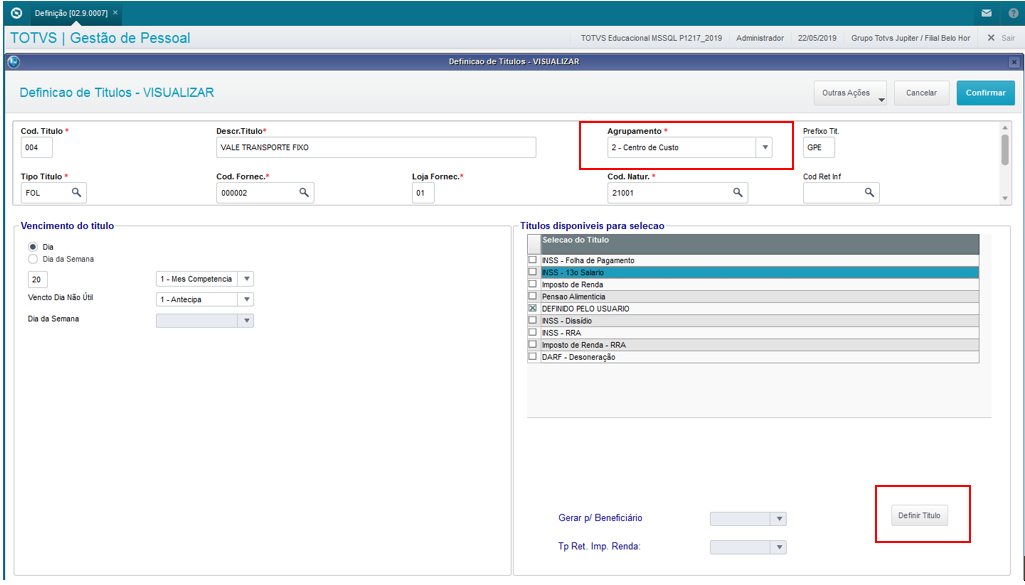Image resolution: width=1025 pixels, height=585 pixels.
Task: Click the Administrador user label
Action: 760,38
